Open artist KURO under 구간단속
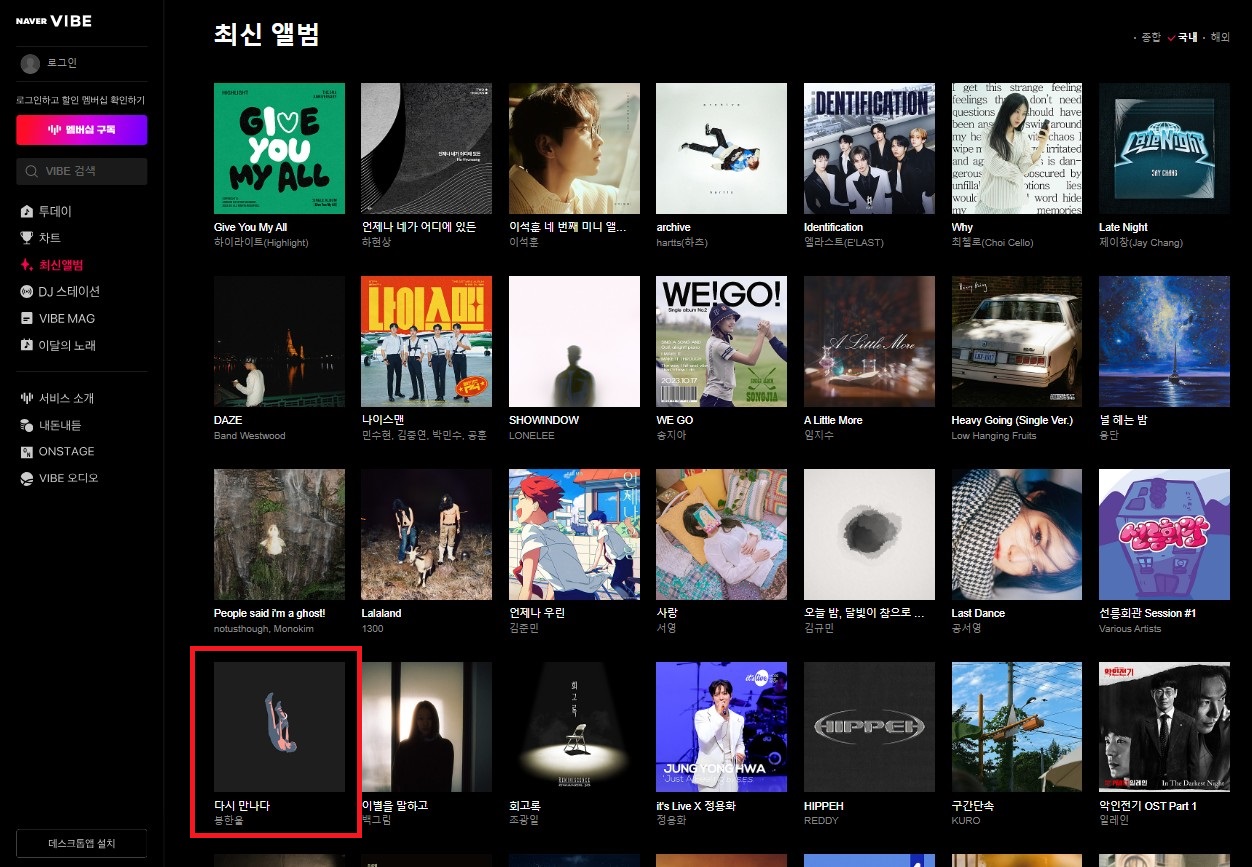 [967, 821]
